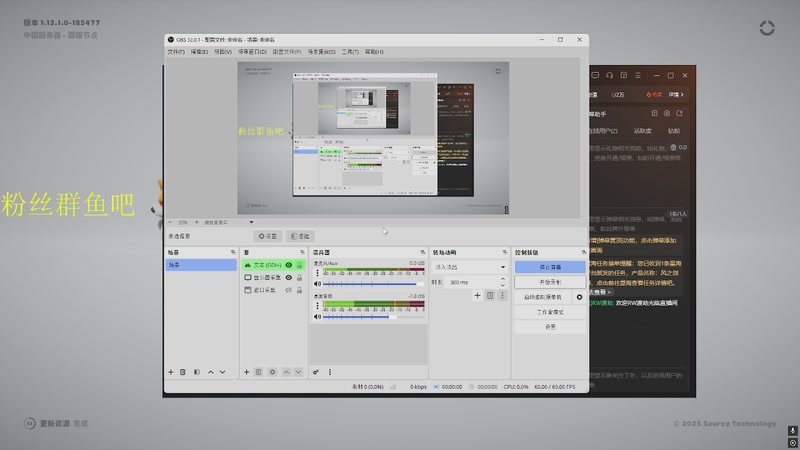This screenshot has width=800, height=450.
Task: Expand 详情 > in streaming assistant window
Action: tap(676, 94)
